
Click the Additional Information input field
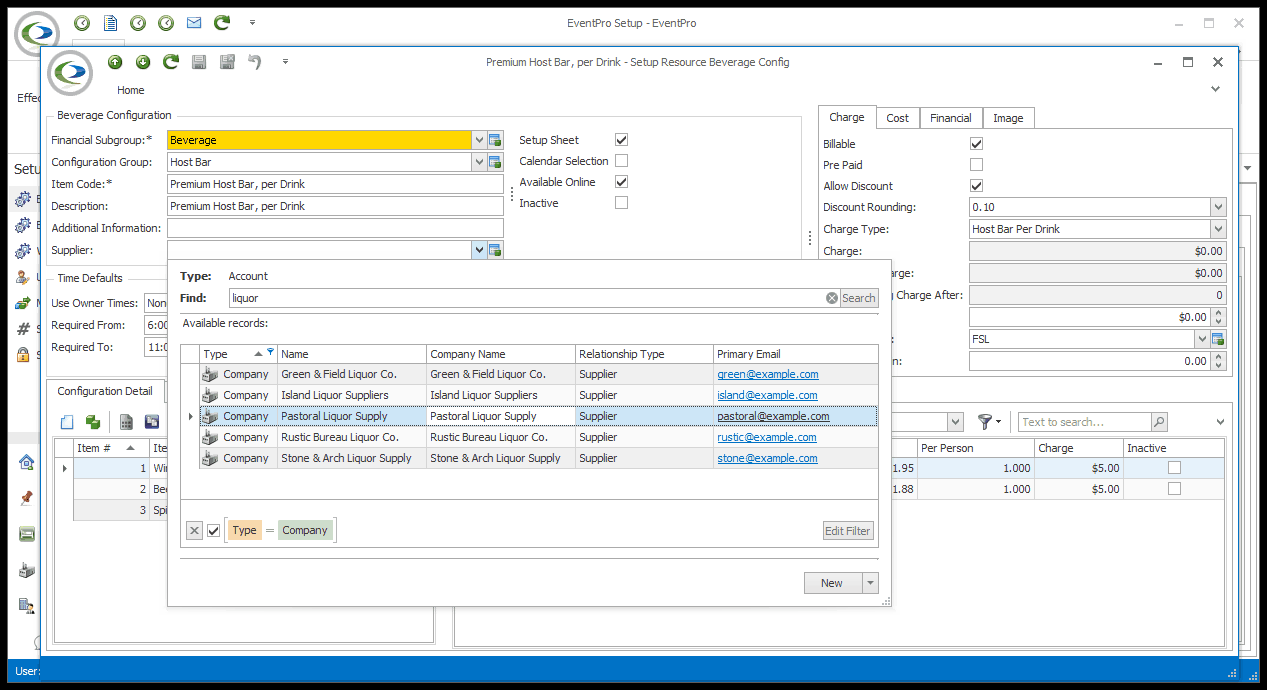point(335,228)
